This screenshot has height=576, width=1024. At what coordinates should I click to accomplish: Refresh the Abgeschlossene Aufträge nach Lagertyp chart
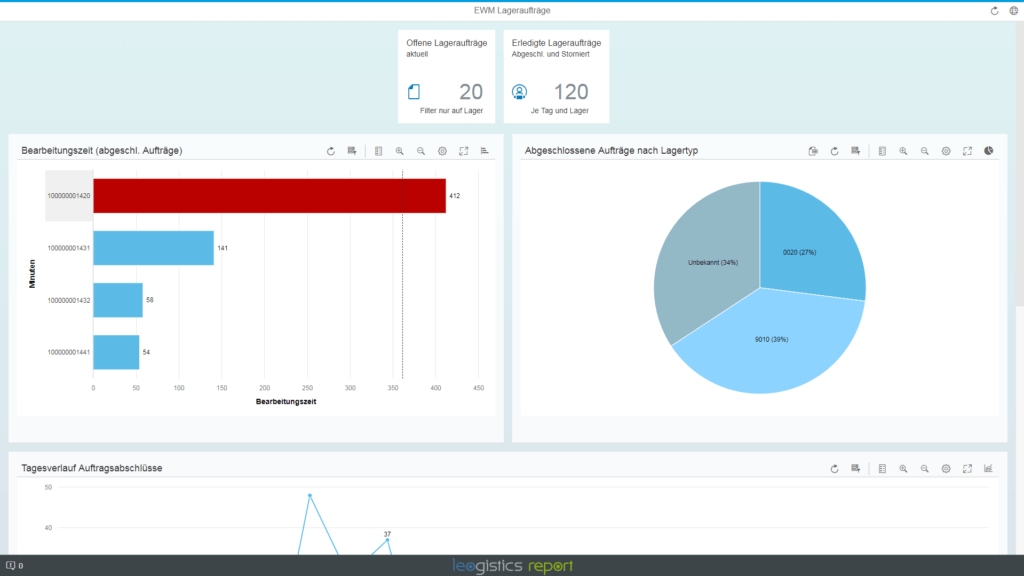(x=835, y=151)
